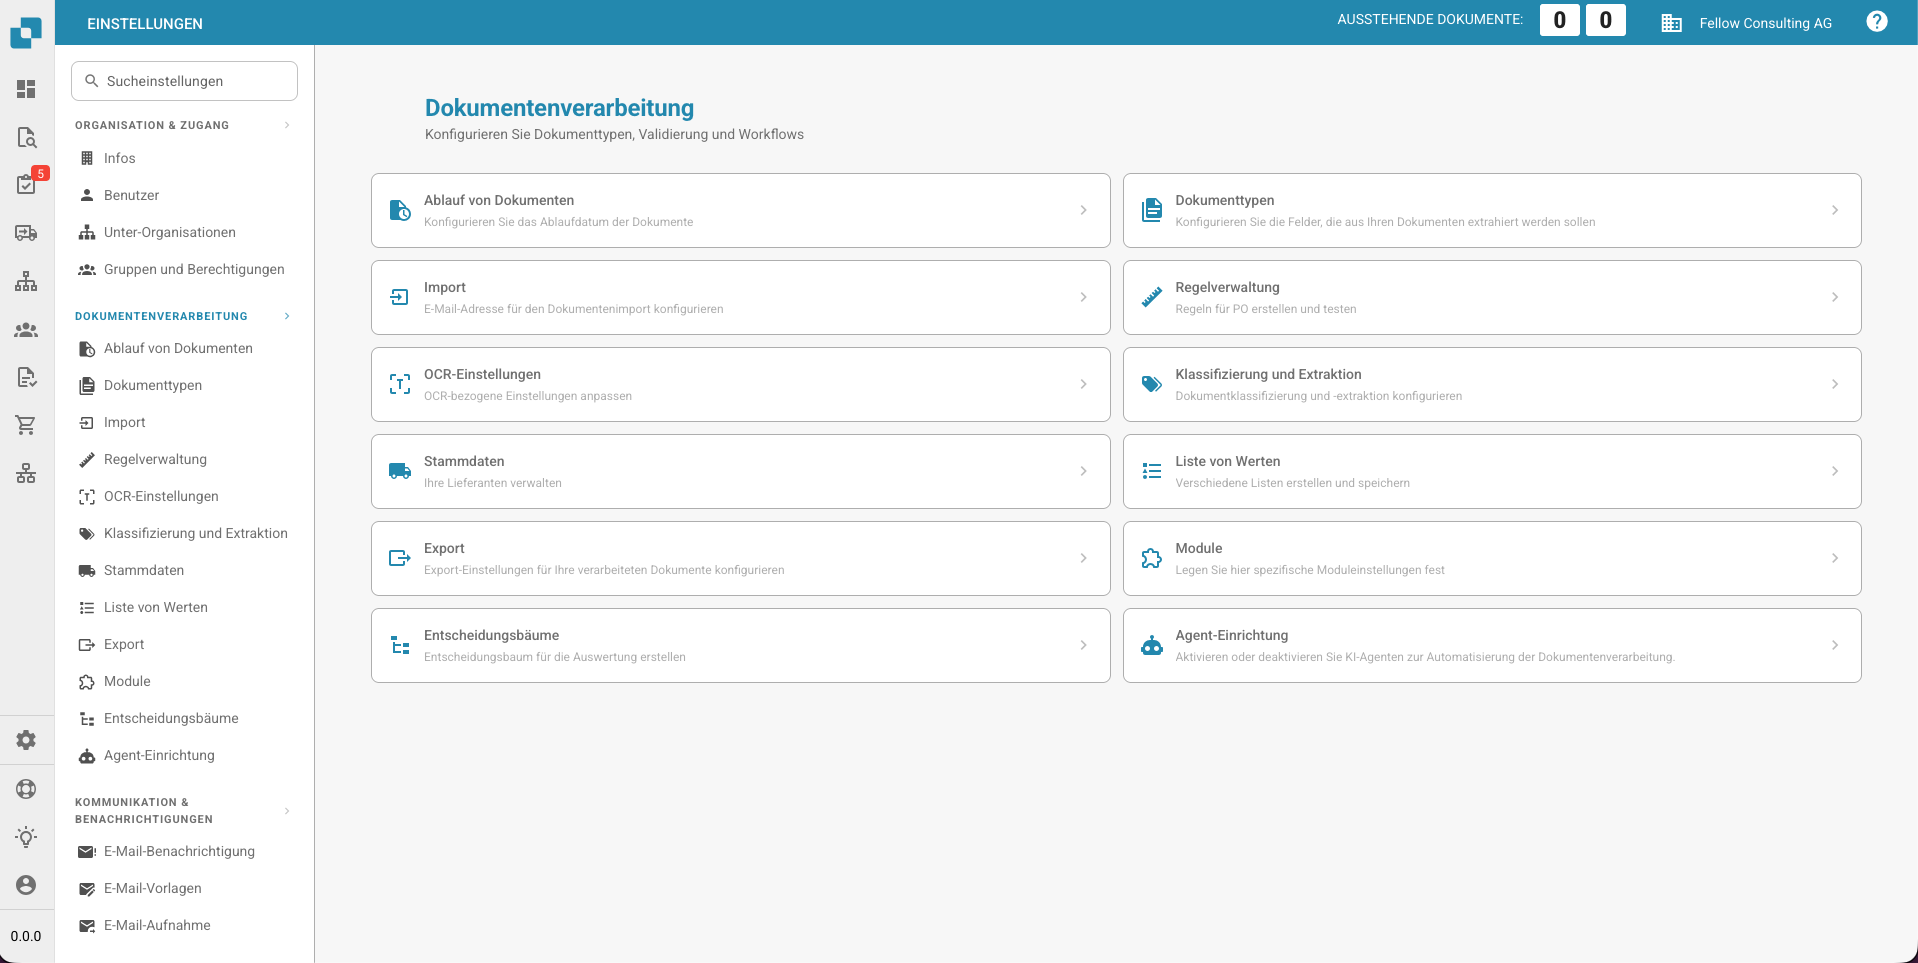Open the settings gear icon in the rail

27,740
